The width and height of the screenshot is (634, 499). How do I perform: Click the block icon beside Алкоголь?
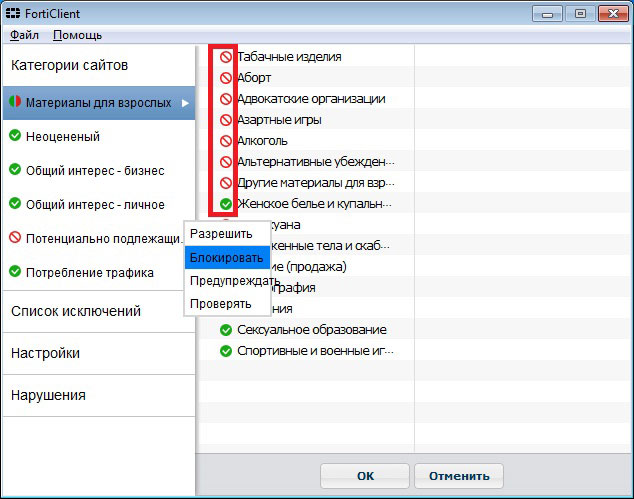tap(226, 141)
